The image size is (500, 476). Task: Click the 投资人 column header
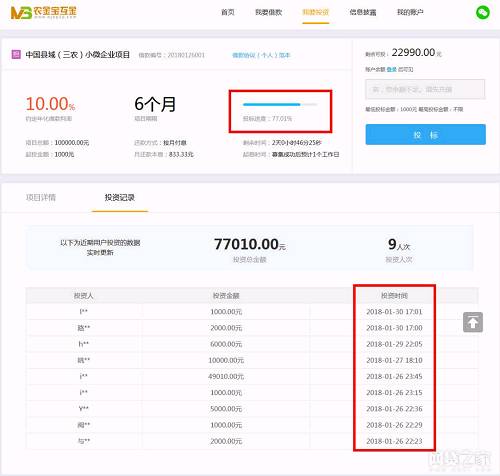[x=83, y=296]
